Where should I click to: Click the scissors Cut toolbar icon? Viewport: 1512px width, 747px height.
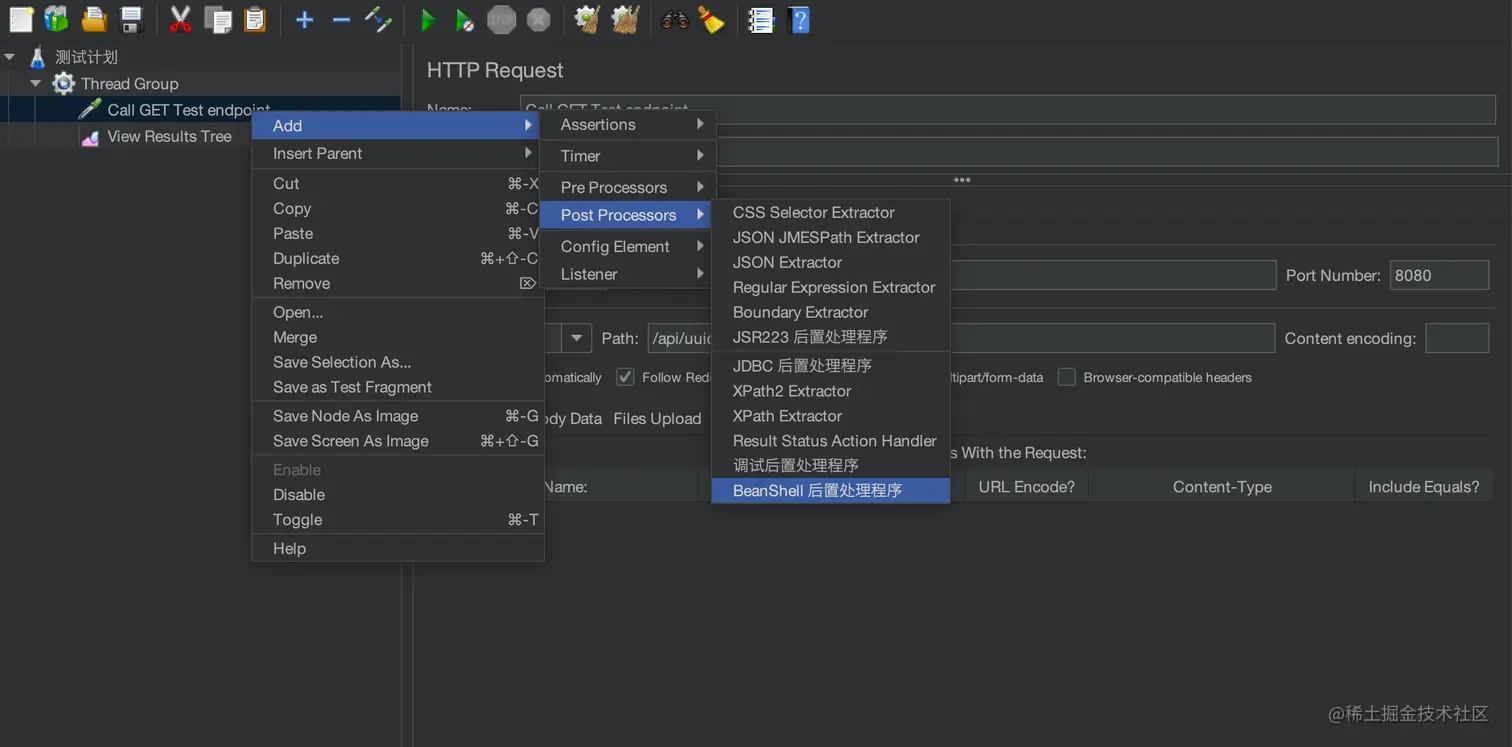click(180, 19)
